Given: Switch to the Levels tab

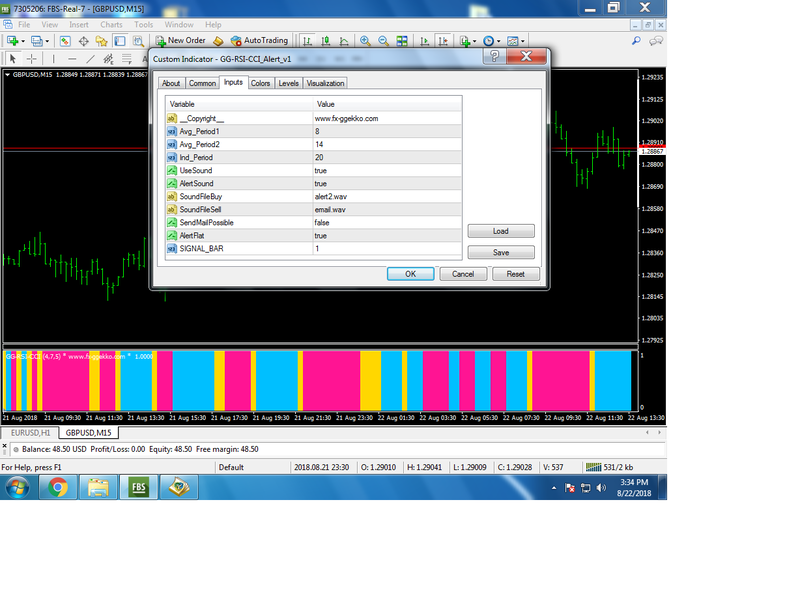Looking at the screenshot, I should click(x=288, y=83).
